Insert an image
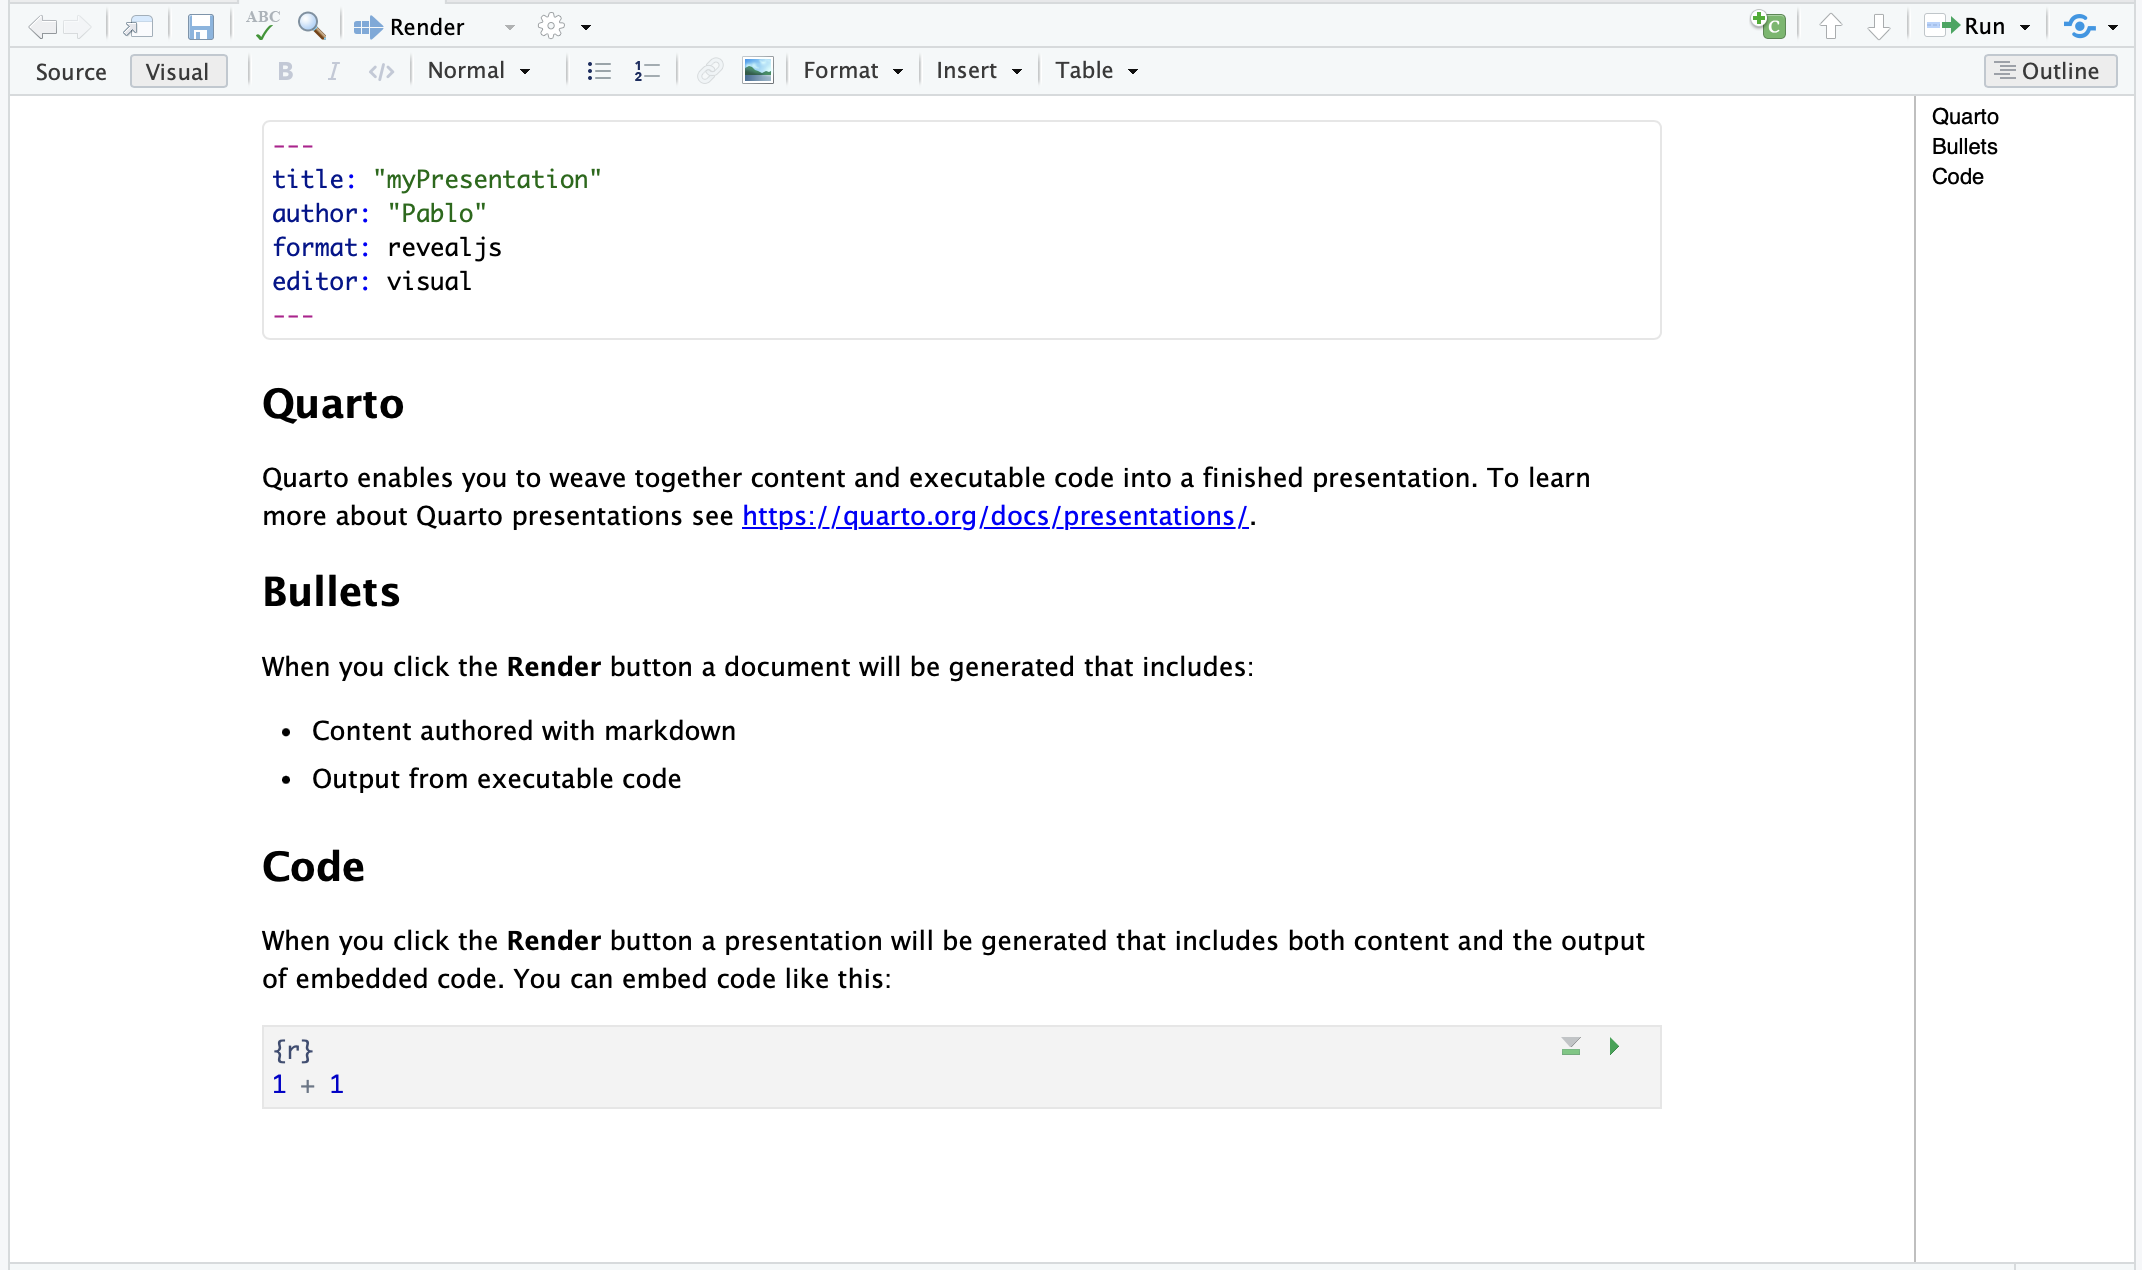The height and width of the screenshot is (1270, 2142). (x=758, y=71)
